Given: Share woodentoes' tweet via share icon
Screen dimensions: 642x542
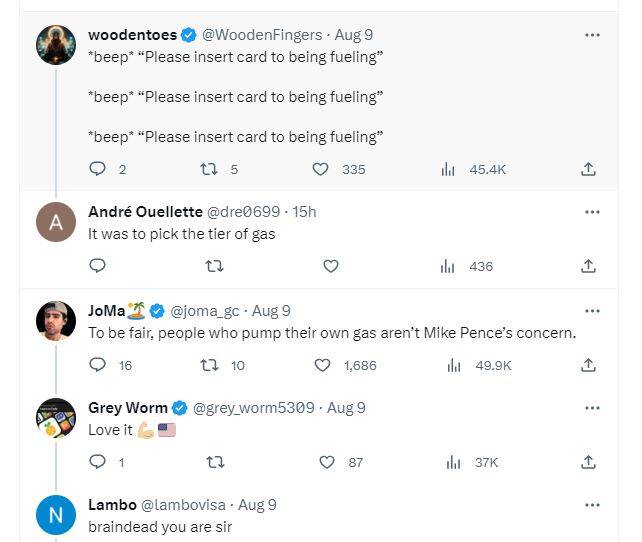Looking at the screenshot, I should pyautogui.click(x=589, y=169).
